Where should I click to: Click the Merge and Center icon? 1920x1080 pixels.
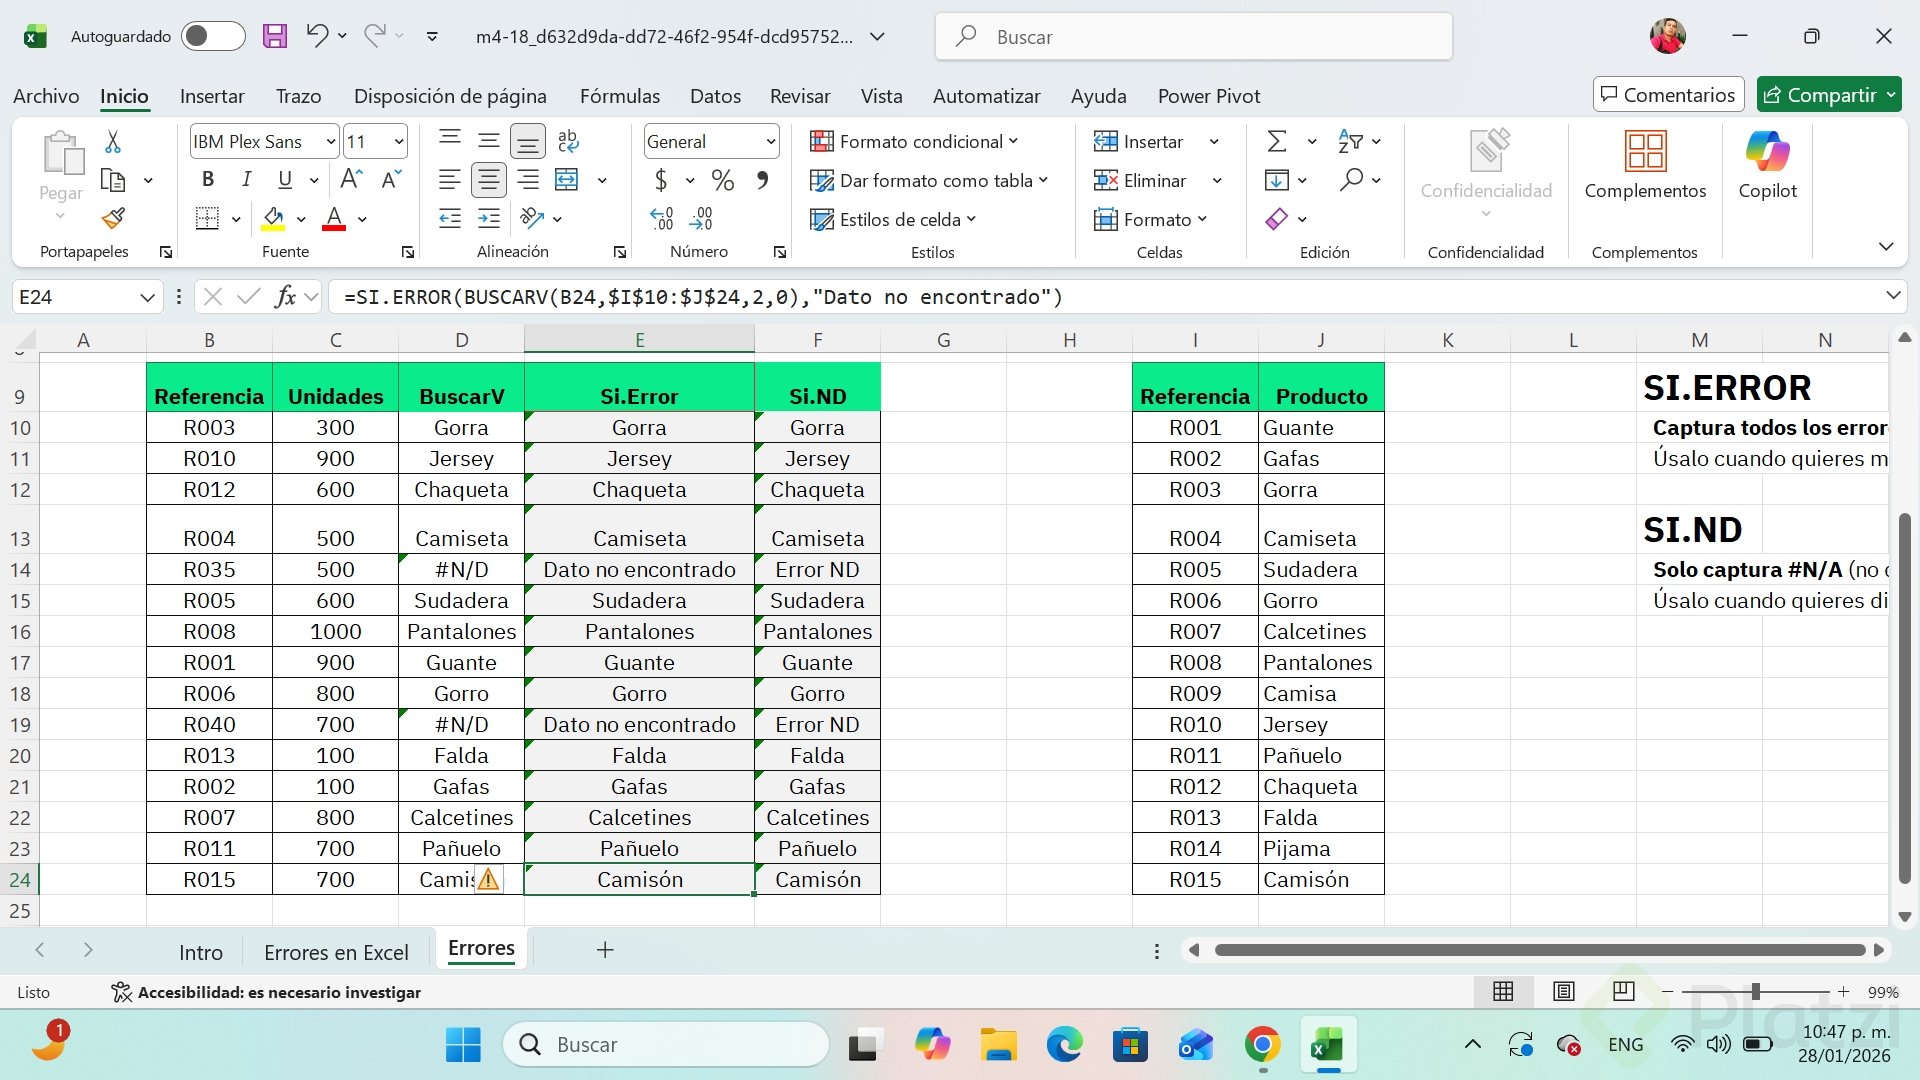pos(567,180)
